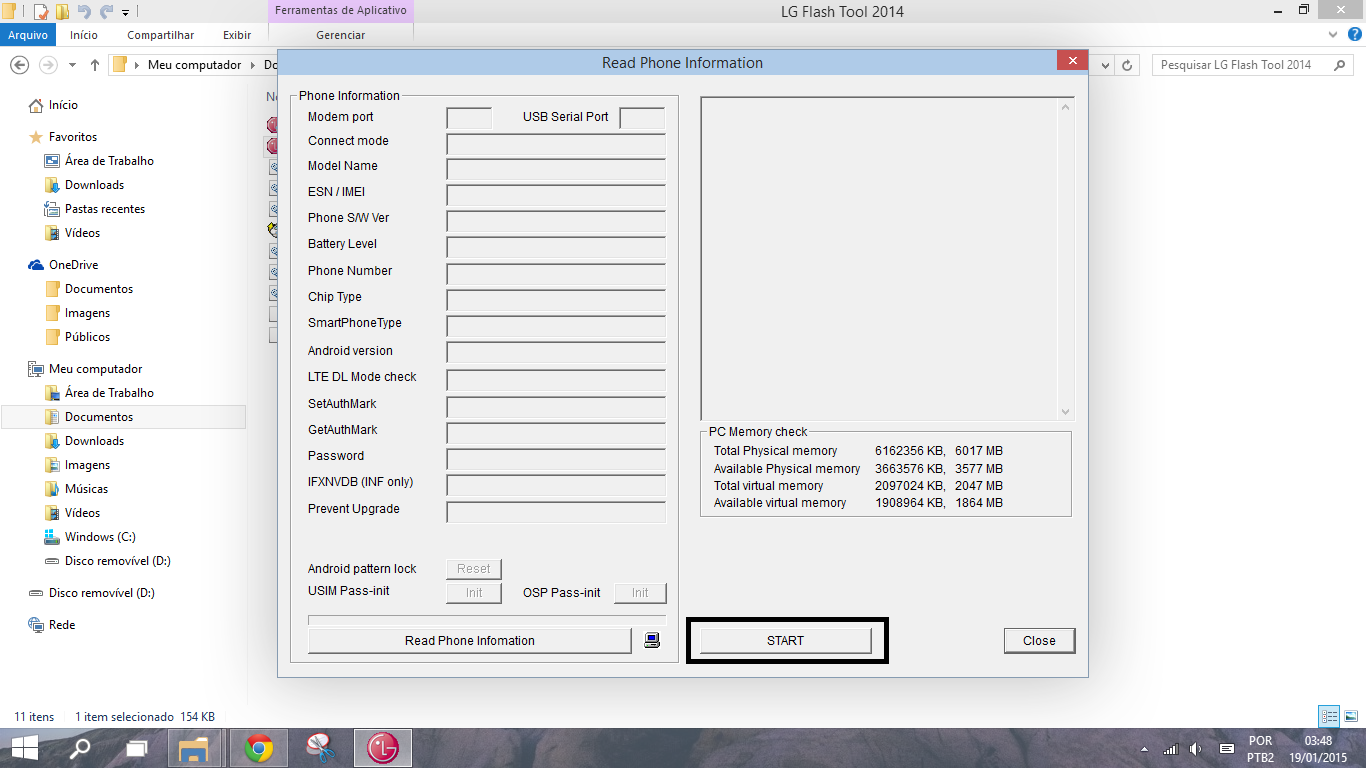
Task: Click the progress bar above Read Phone Infomation
Action: 487,620
